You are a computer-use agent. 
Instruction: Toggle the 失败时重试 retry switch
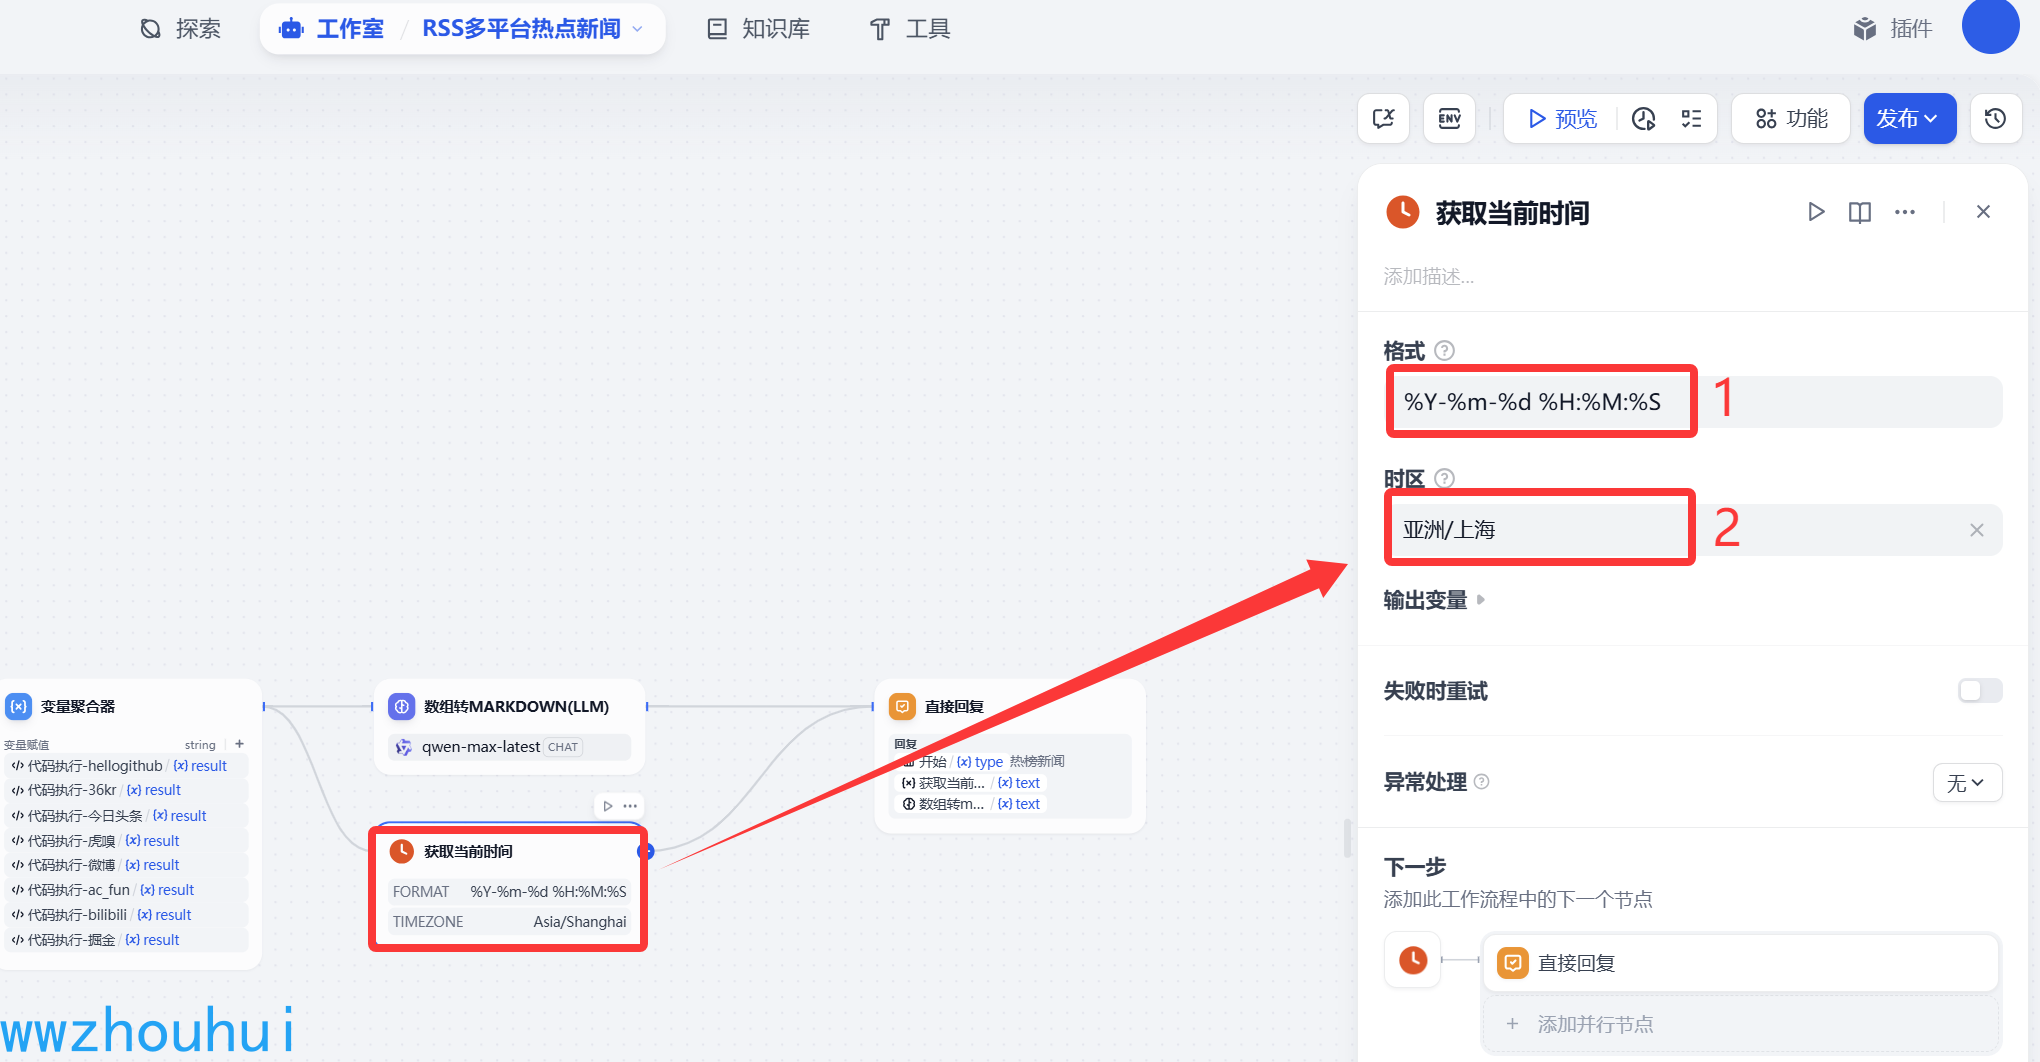pyautogui.click(x=1980, y=691)
